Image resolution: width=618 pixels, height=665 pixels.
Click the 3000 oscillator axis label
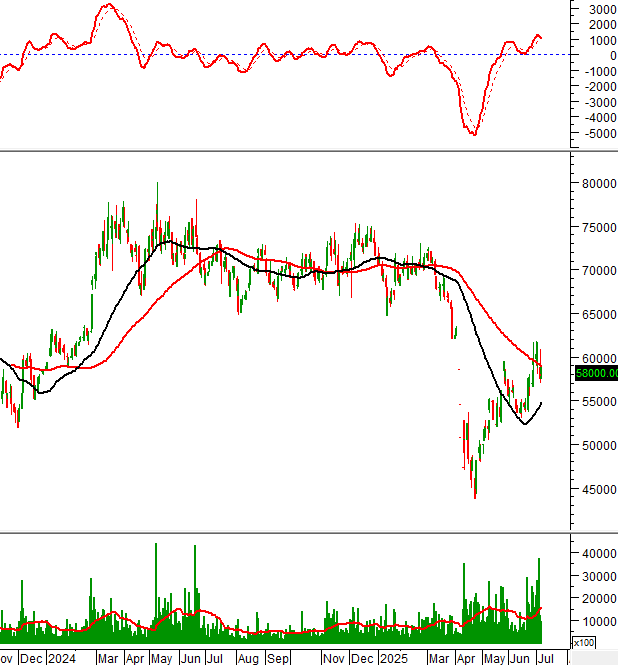point(603,9)
